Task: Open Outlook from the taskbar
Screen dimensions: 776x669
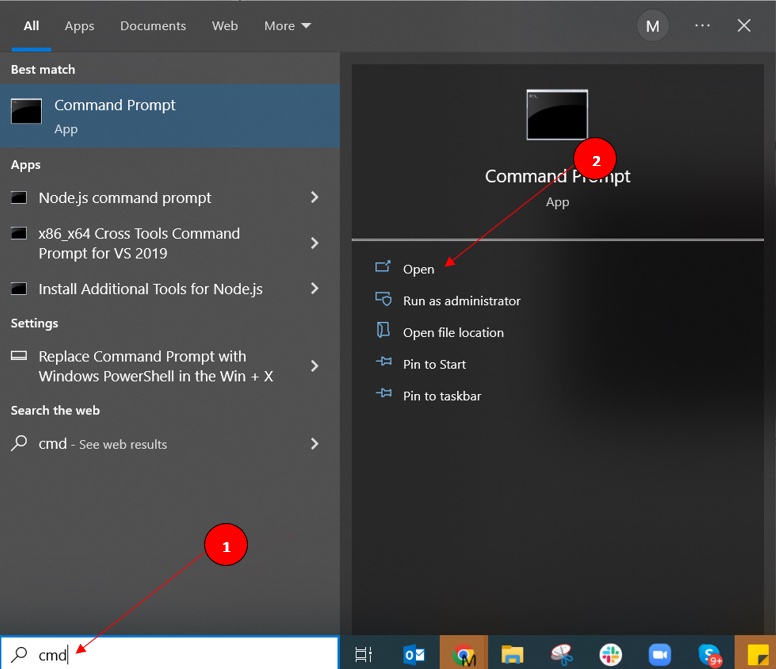Action: tap(415, 655)
